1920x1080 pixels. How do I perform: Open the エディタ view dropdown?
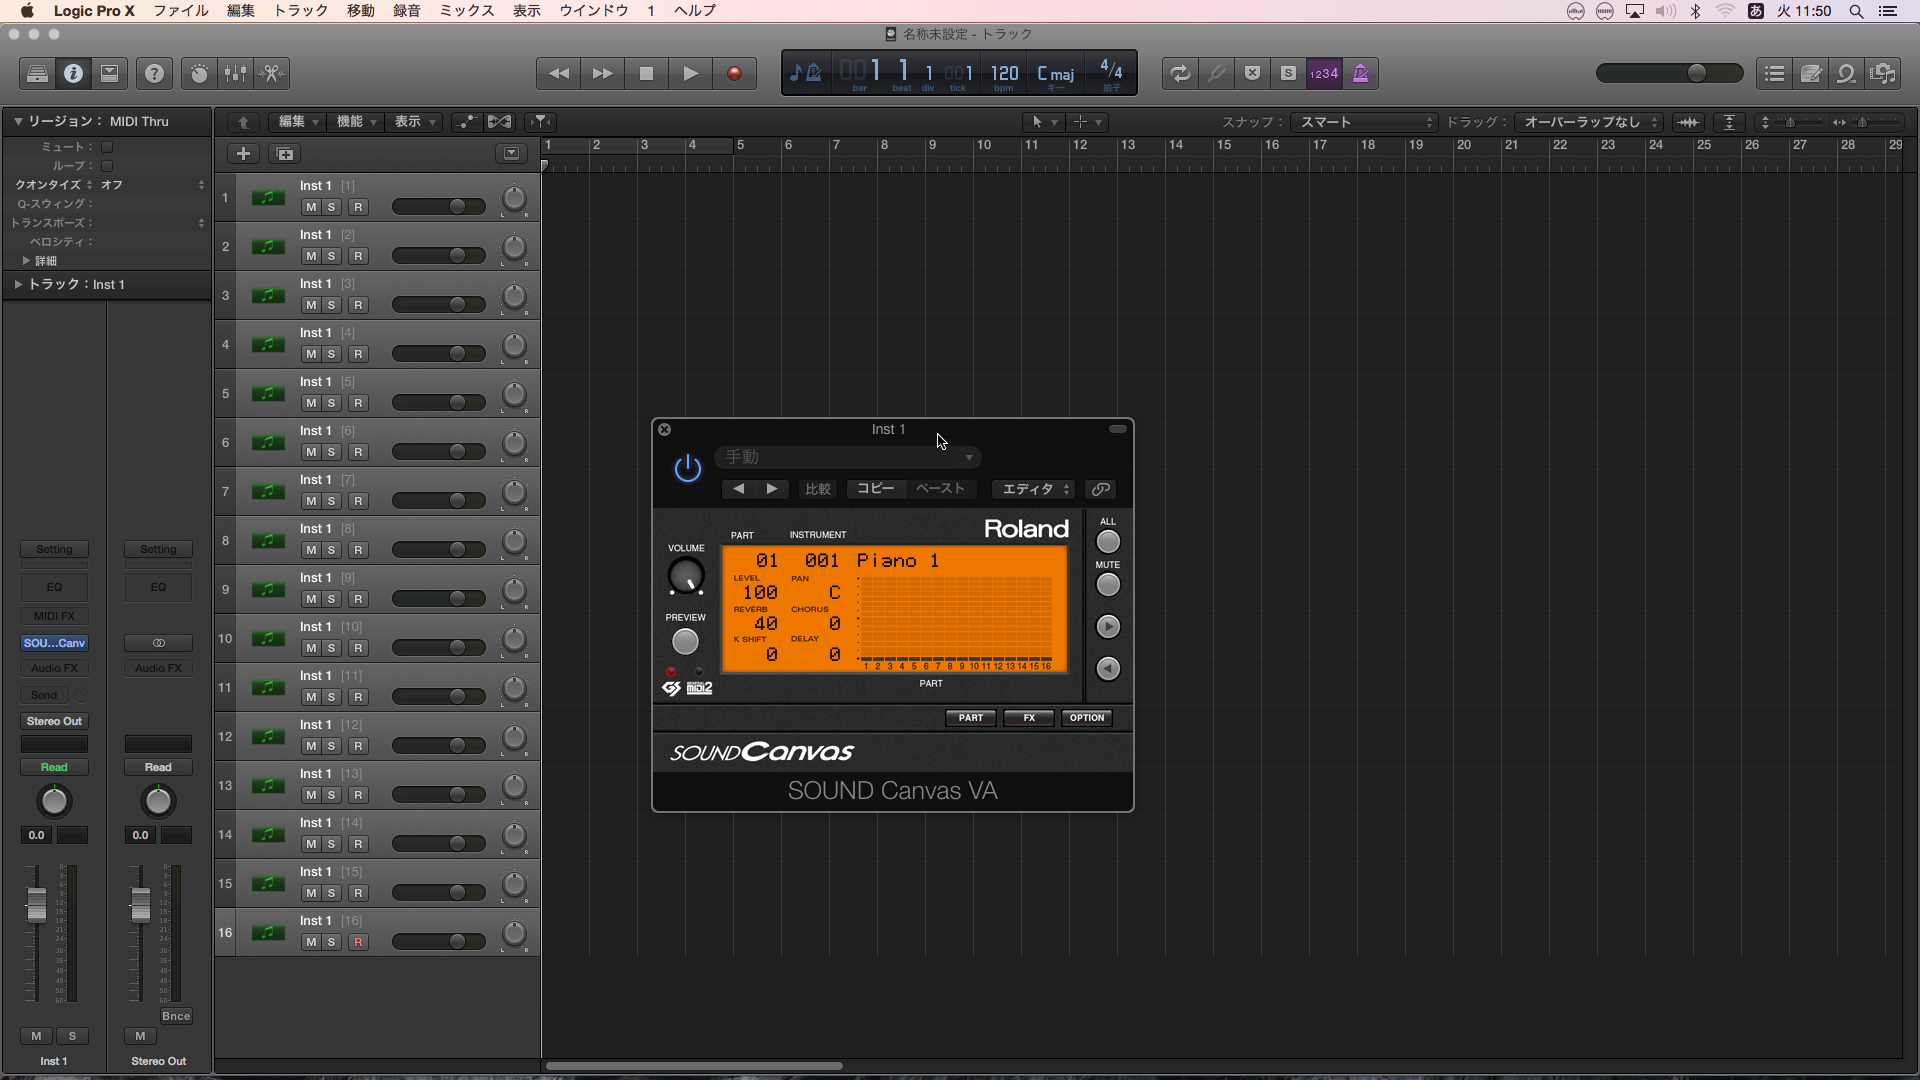click(x=1034, y=489)
